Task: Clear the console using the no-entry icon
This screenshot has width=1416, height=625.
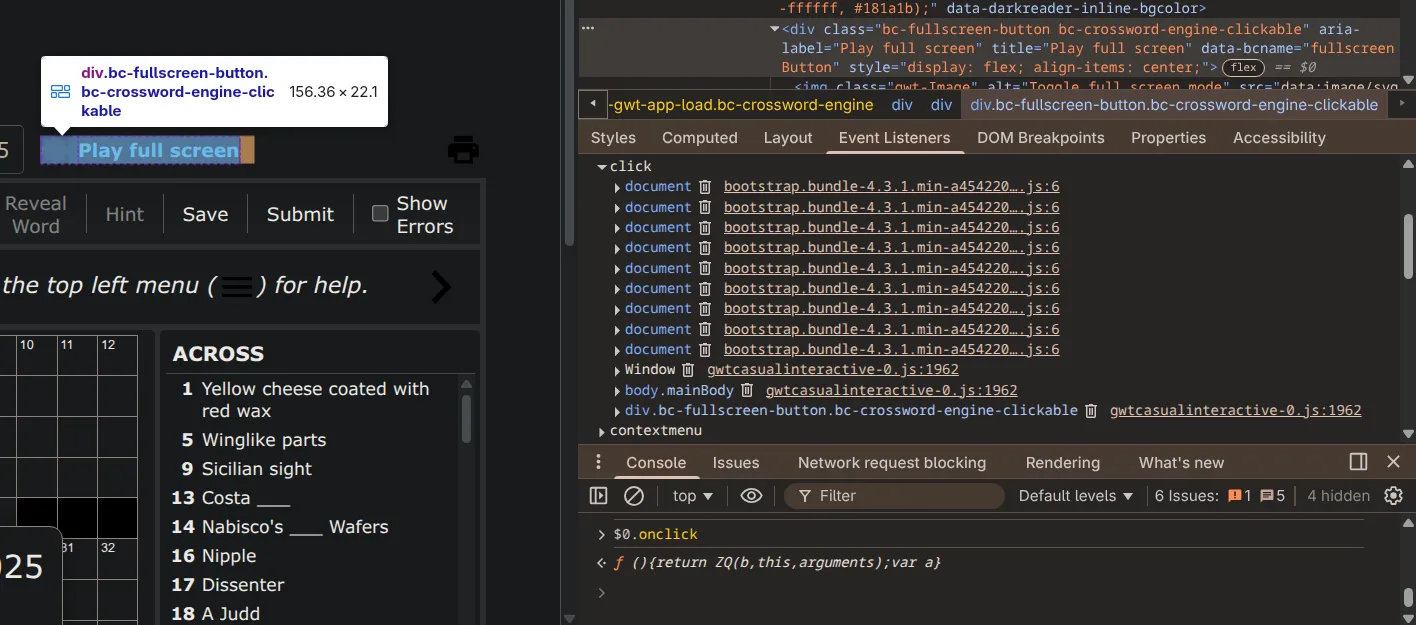Action: (x=633, y=495)
